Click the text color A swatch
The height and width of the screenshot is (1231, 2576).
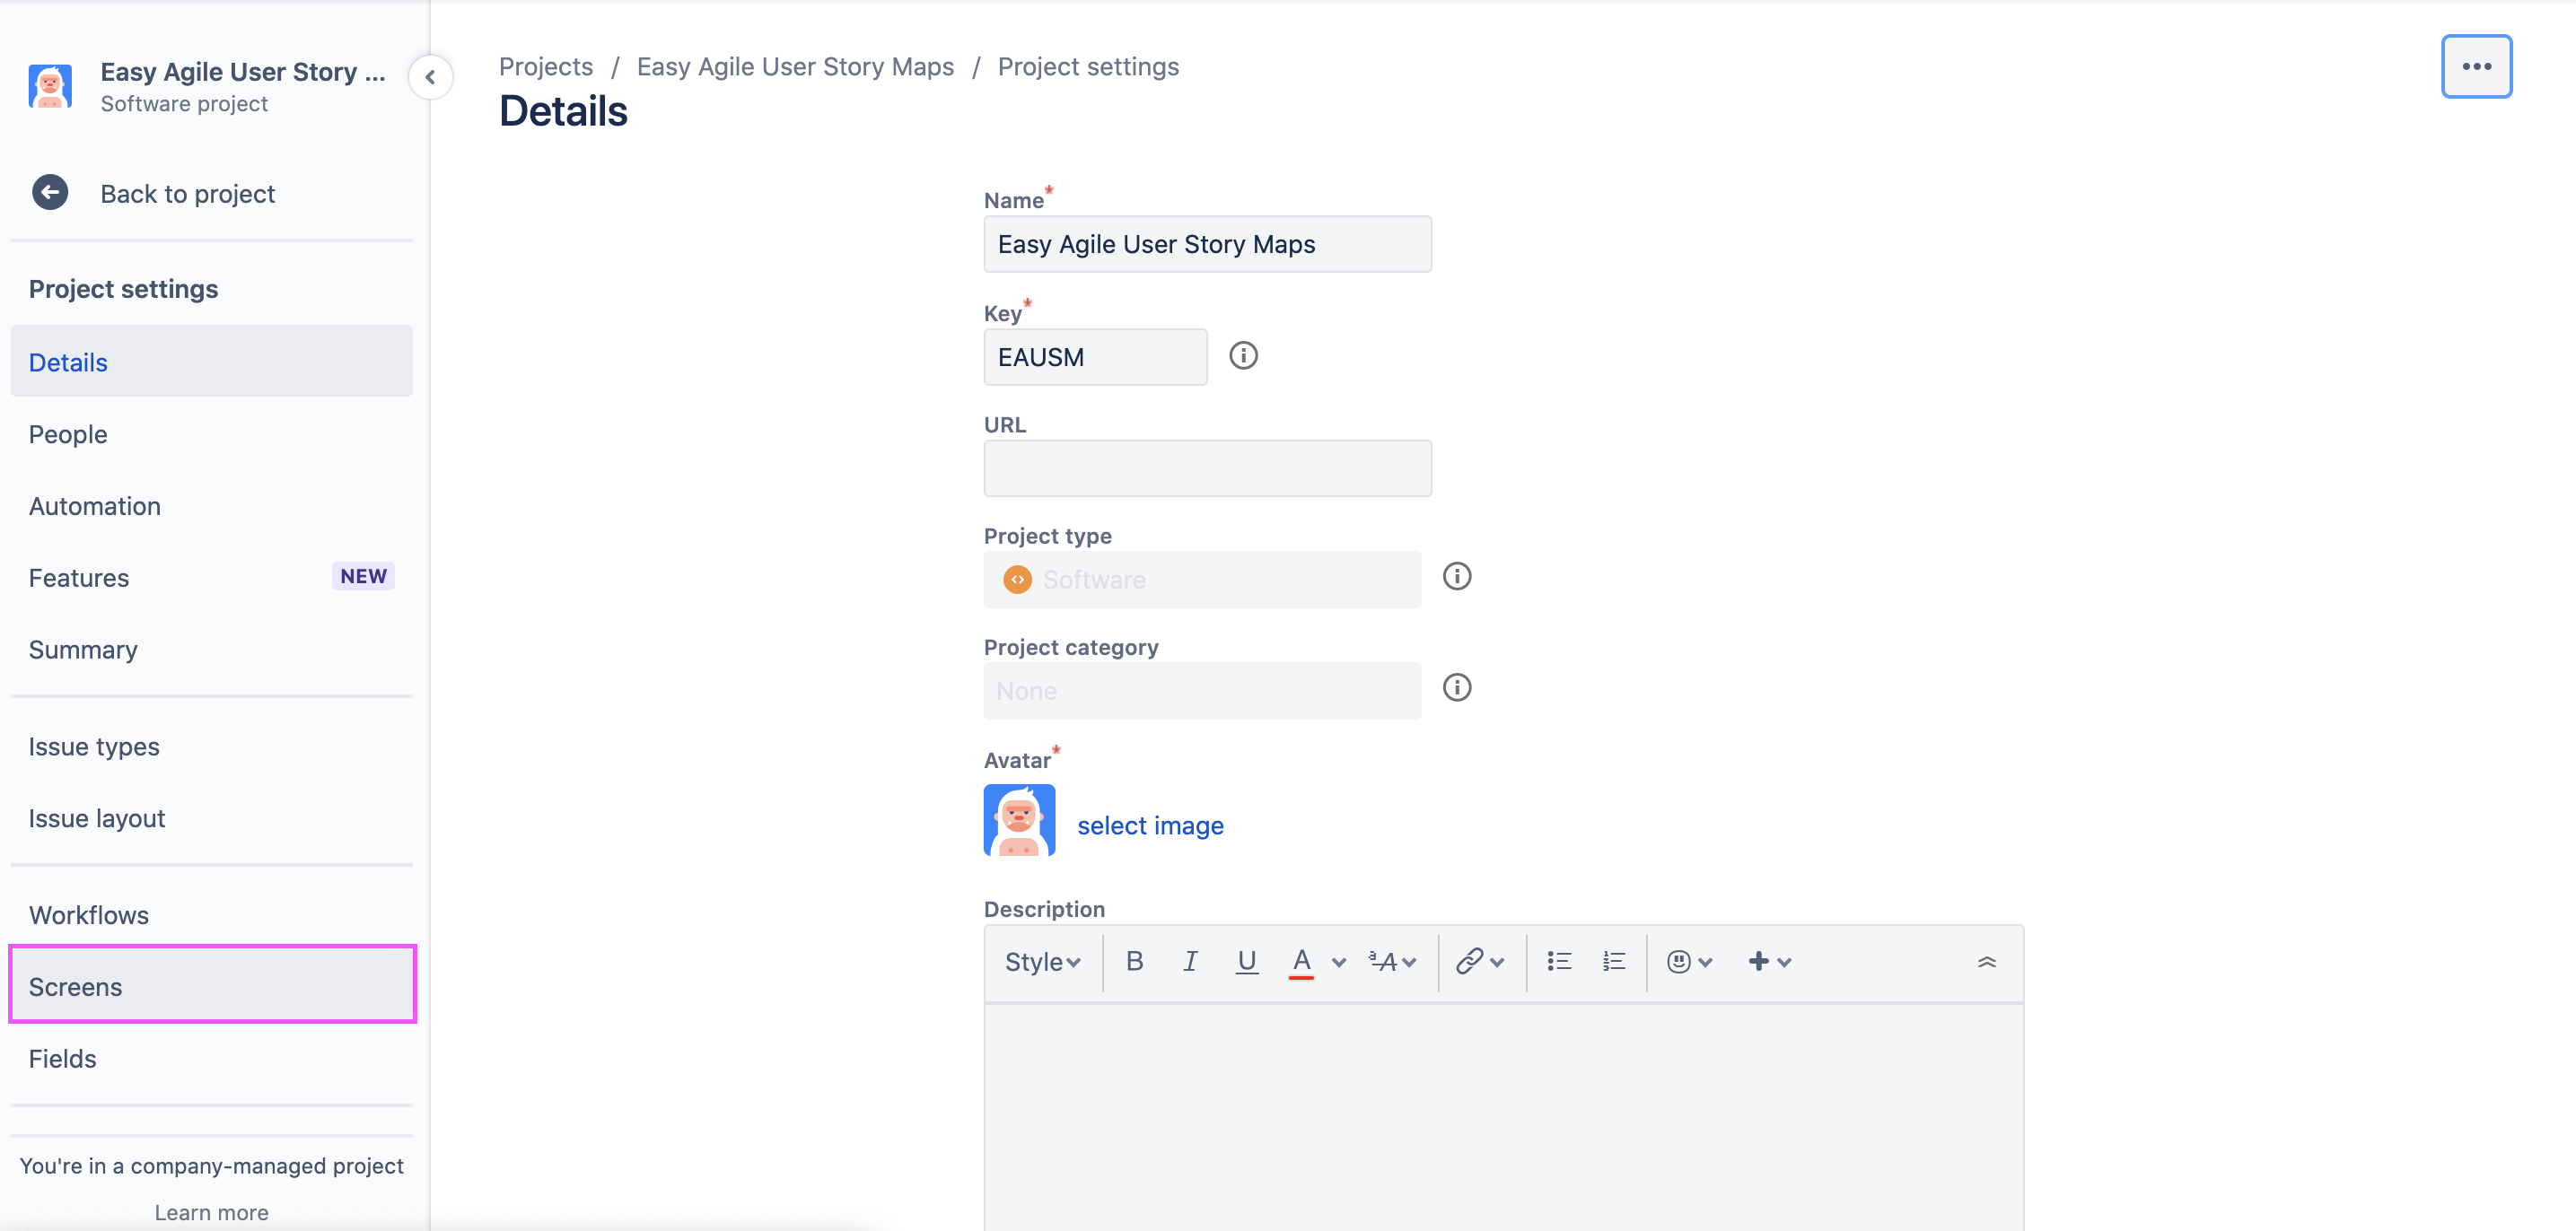click(x=1301, y=961)
